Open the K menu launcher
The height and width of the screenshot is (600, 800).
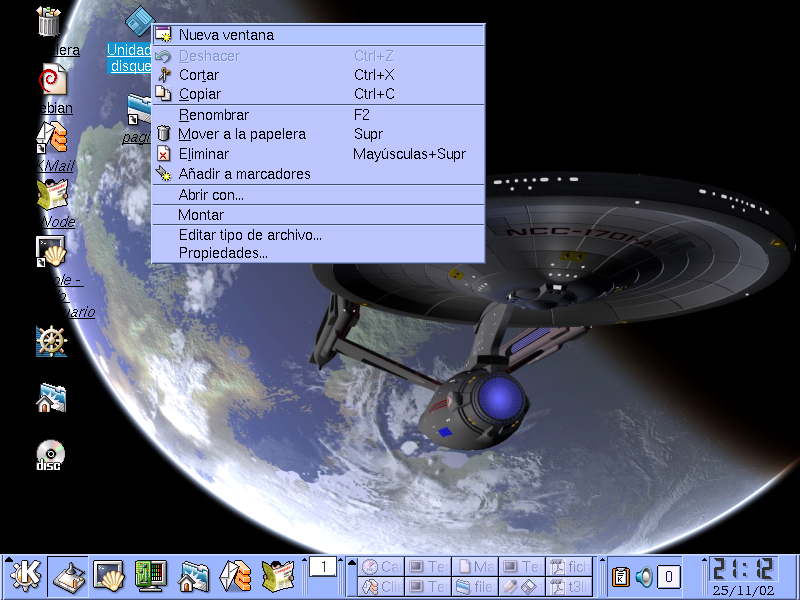coord(26,576)
